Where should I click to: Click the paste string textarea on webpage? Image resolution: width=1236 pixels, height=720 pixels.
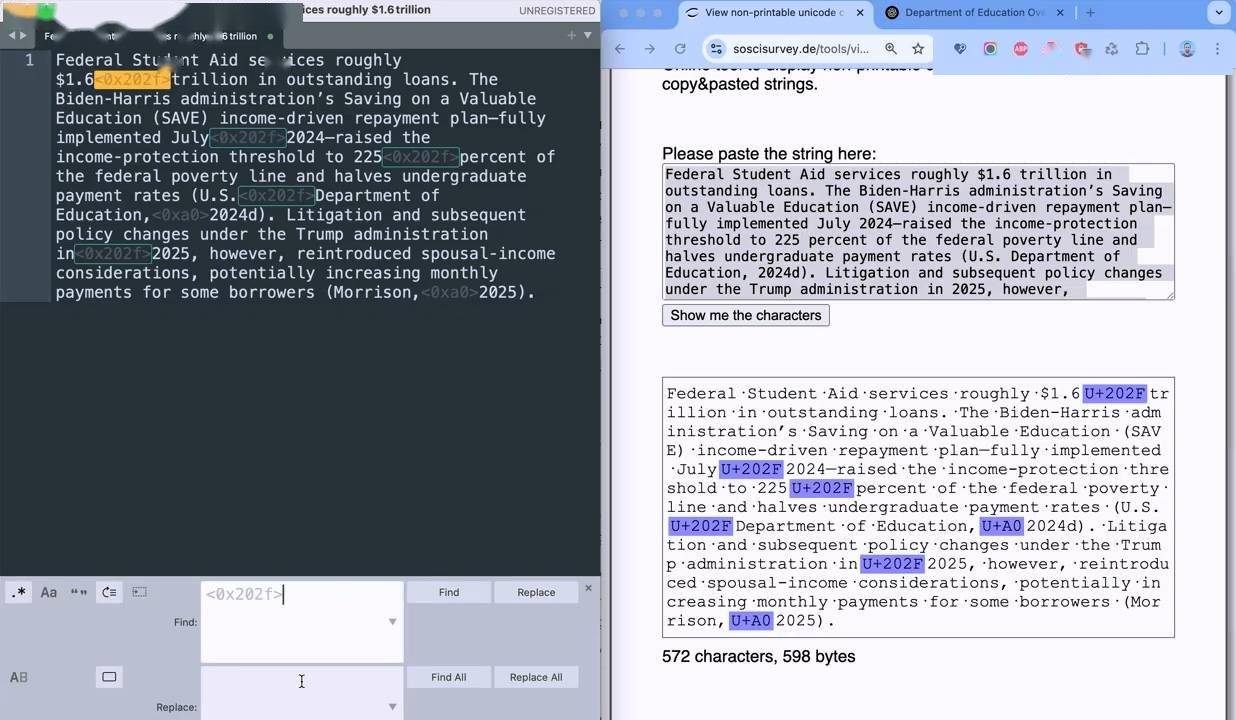point(918,231)
